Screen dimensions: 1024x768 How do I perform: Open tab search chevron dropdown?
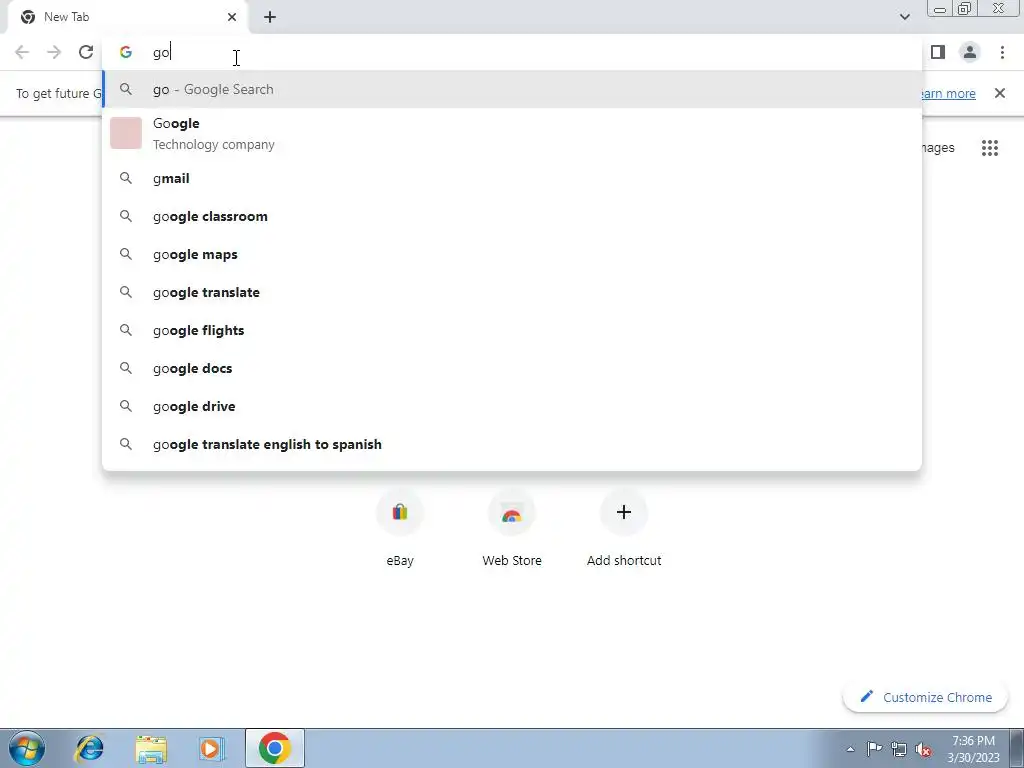(x=904, y=17)
